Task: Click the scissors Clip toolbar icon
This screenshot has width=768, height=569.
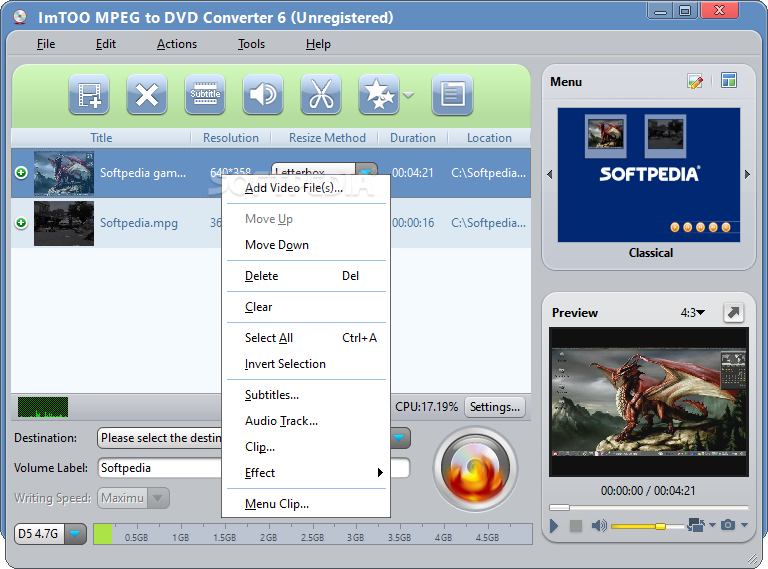Action: click(x=321, y=95)
